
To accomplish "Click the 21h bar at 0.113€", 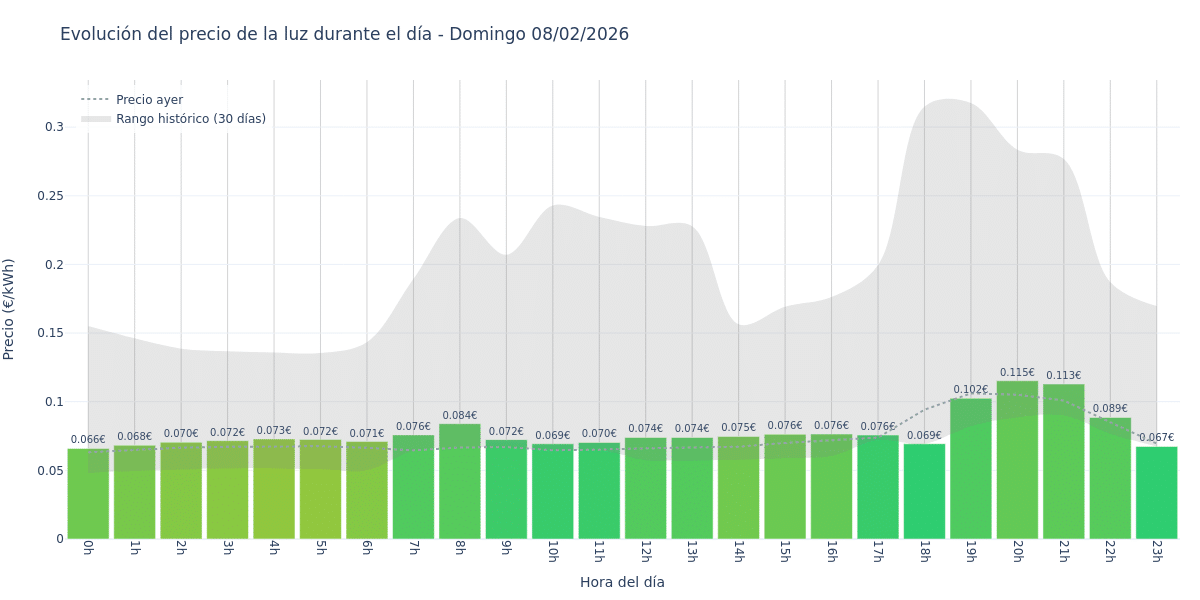I will click(x=1063, y=462).
